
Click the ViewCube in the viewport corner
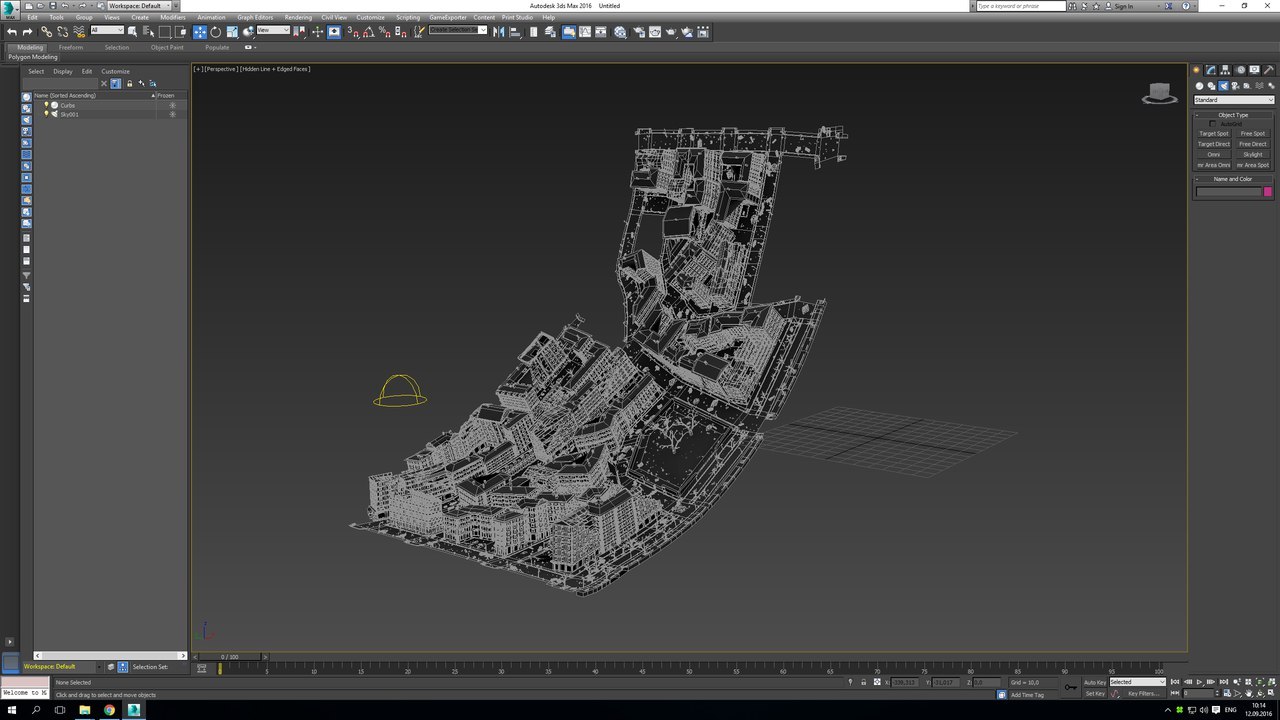coord(1160,93)
